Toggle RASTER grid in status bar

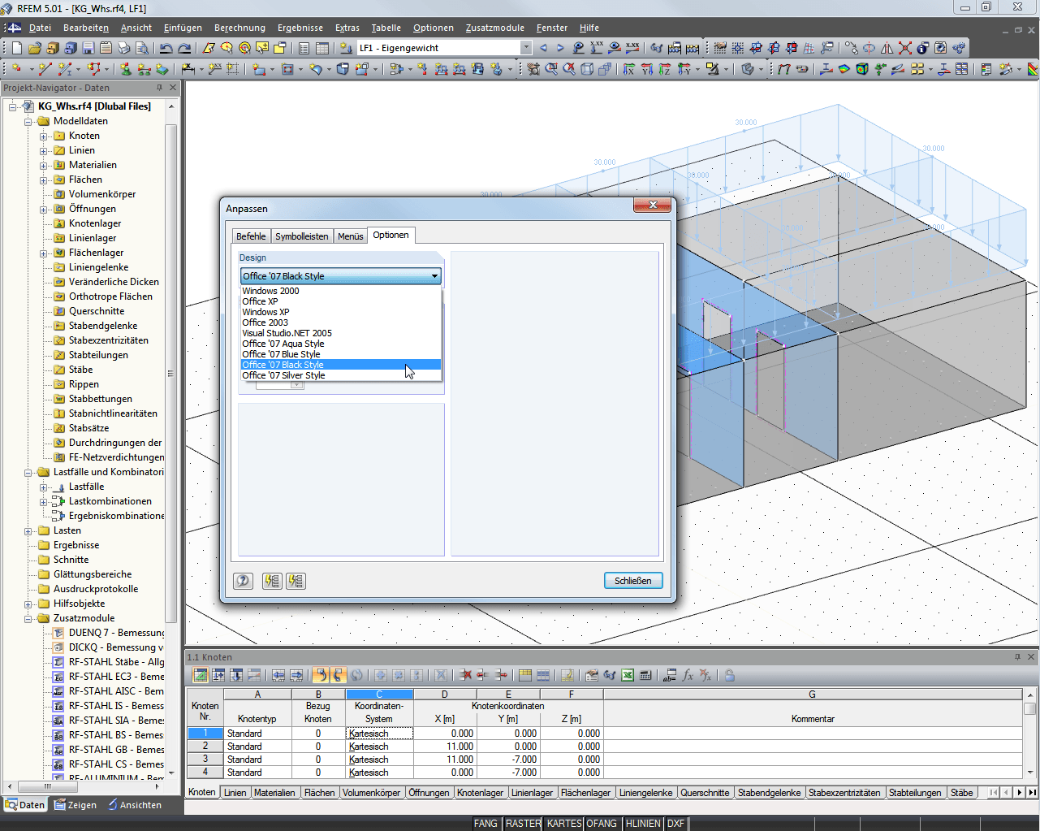pos(523,823)
